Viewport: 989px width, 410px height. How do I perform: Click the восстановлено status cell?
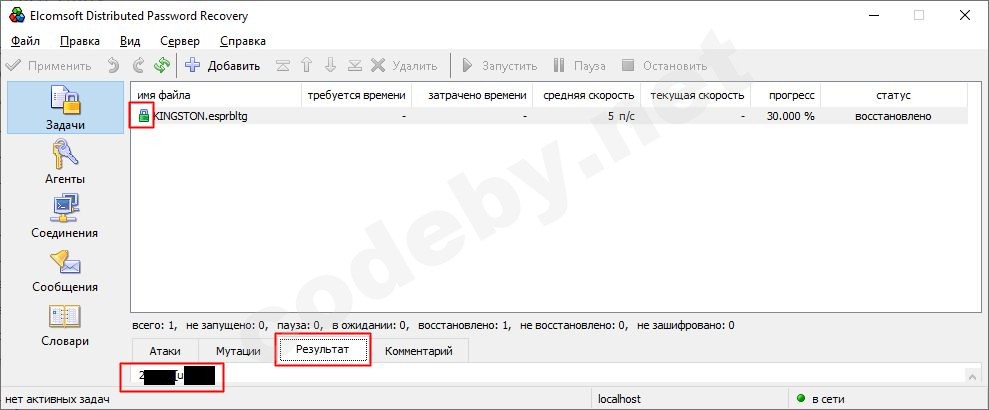click(x=893, y=116)
